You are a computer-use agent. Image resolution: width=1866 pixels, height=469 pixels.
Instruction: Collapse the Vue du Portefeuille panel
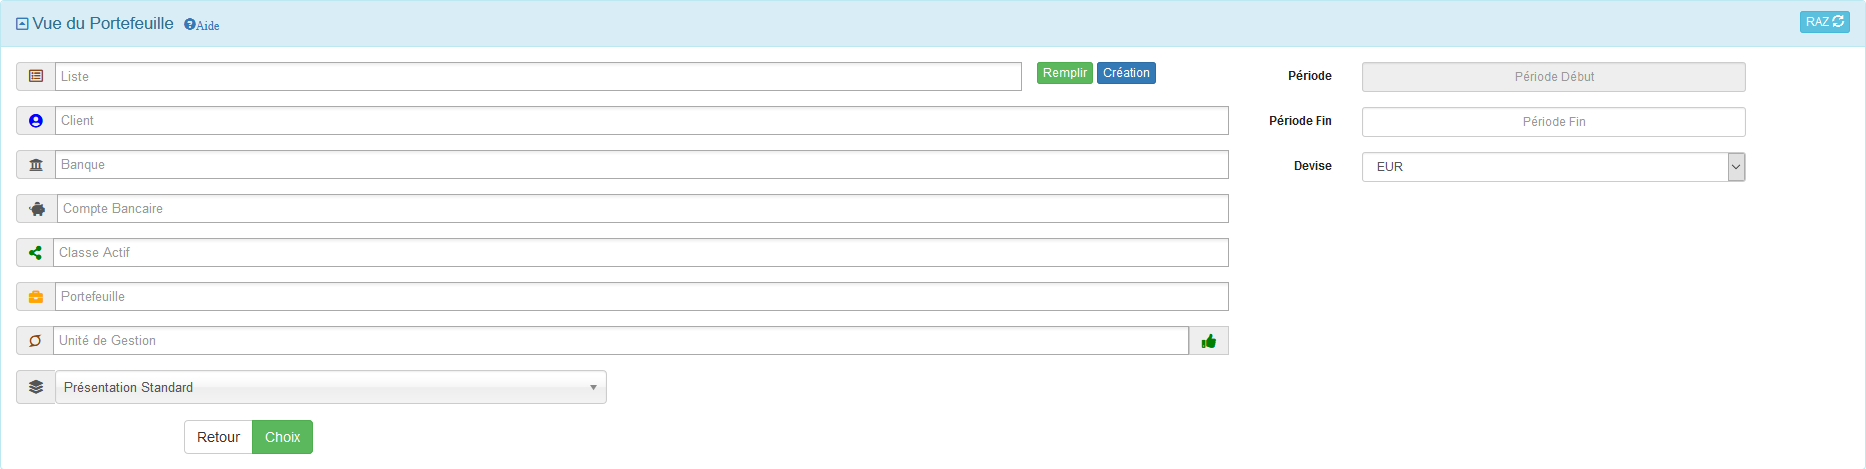coord(22,23)
